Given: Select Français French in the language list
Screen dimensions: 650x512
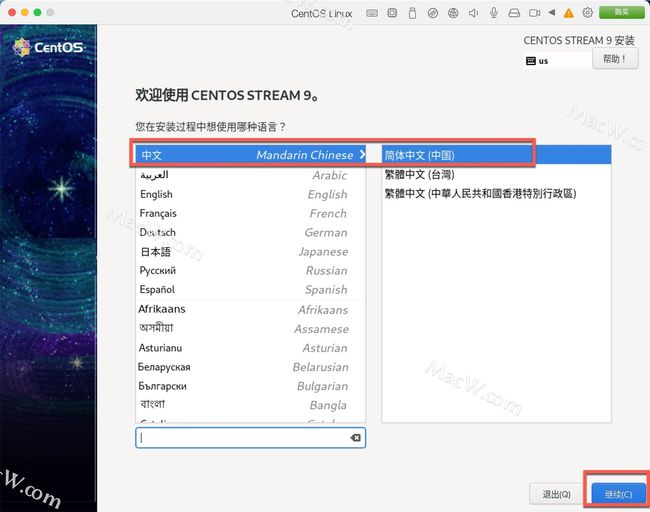Looking at the screenshot, I should pyautogui.click(x=250, y=213).
